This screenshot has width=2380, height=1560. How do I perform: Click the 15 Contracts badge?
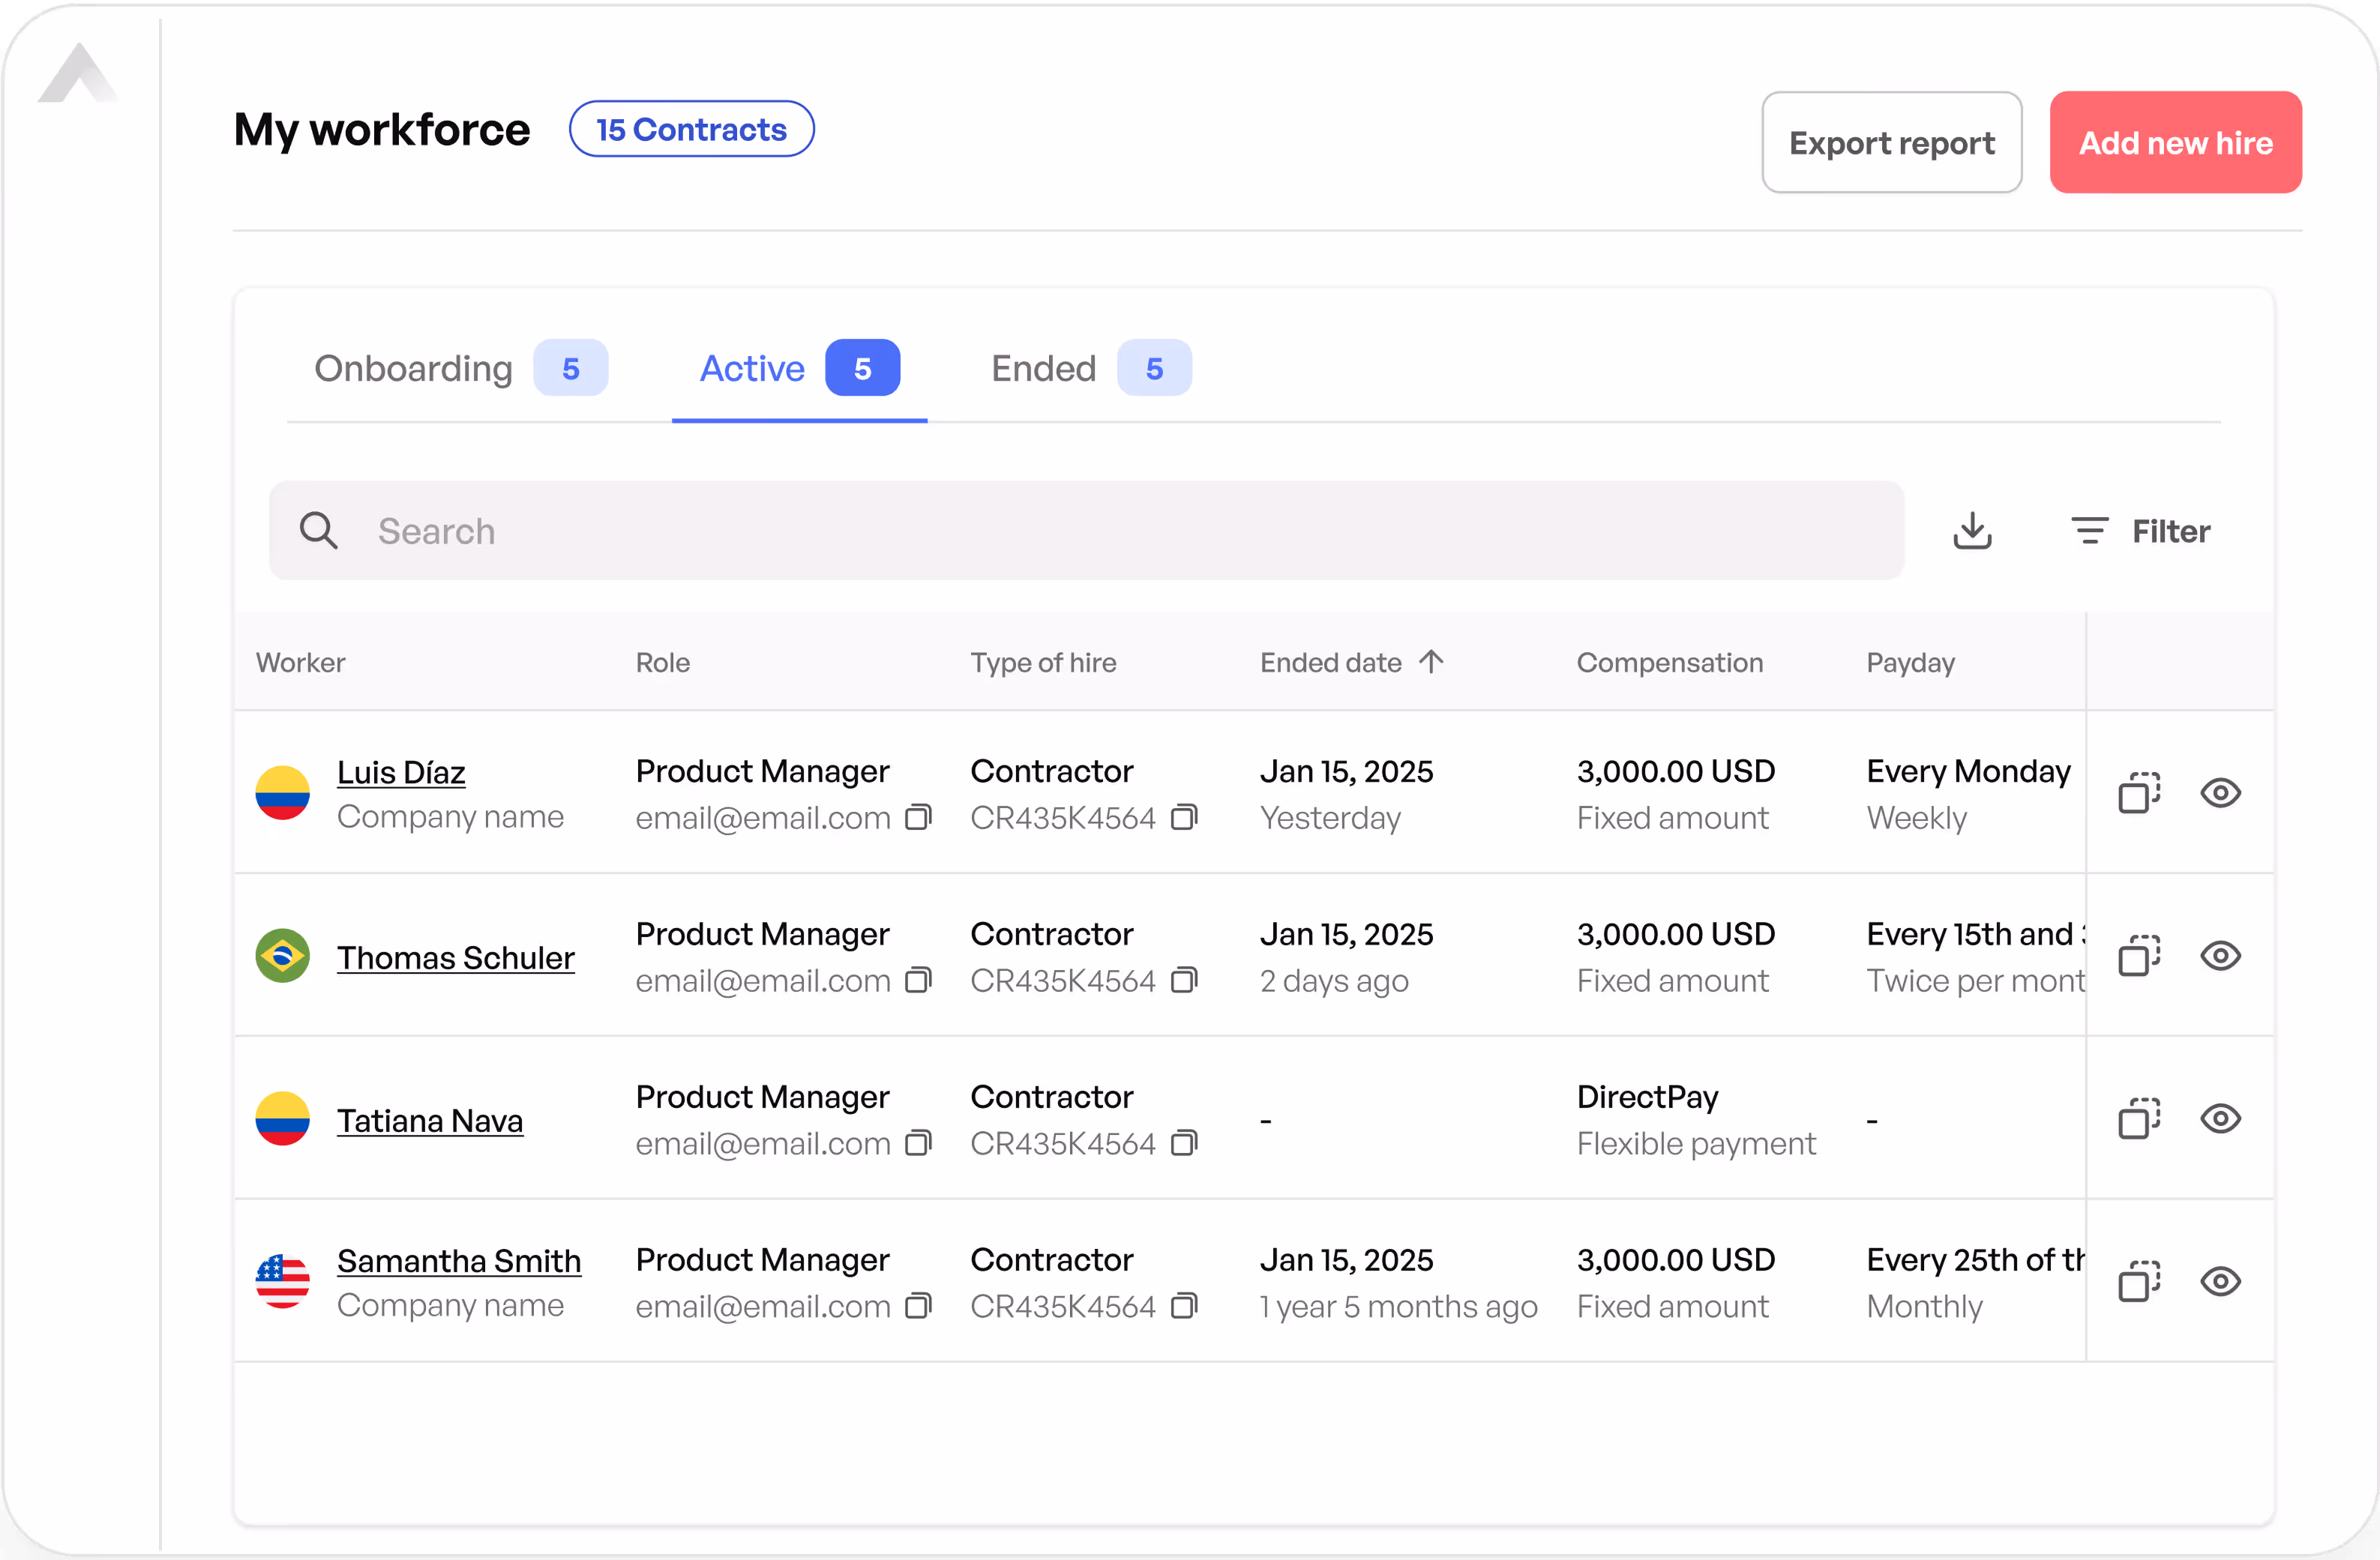(x=692, y=129)
